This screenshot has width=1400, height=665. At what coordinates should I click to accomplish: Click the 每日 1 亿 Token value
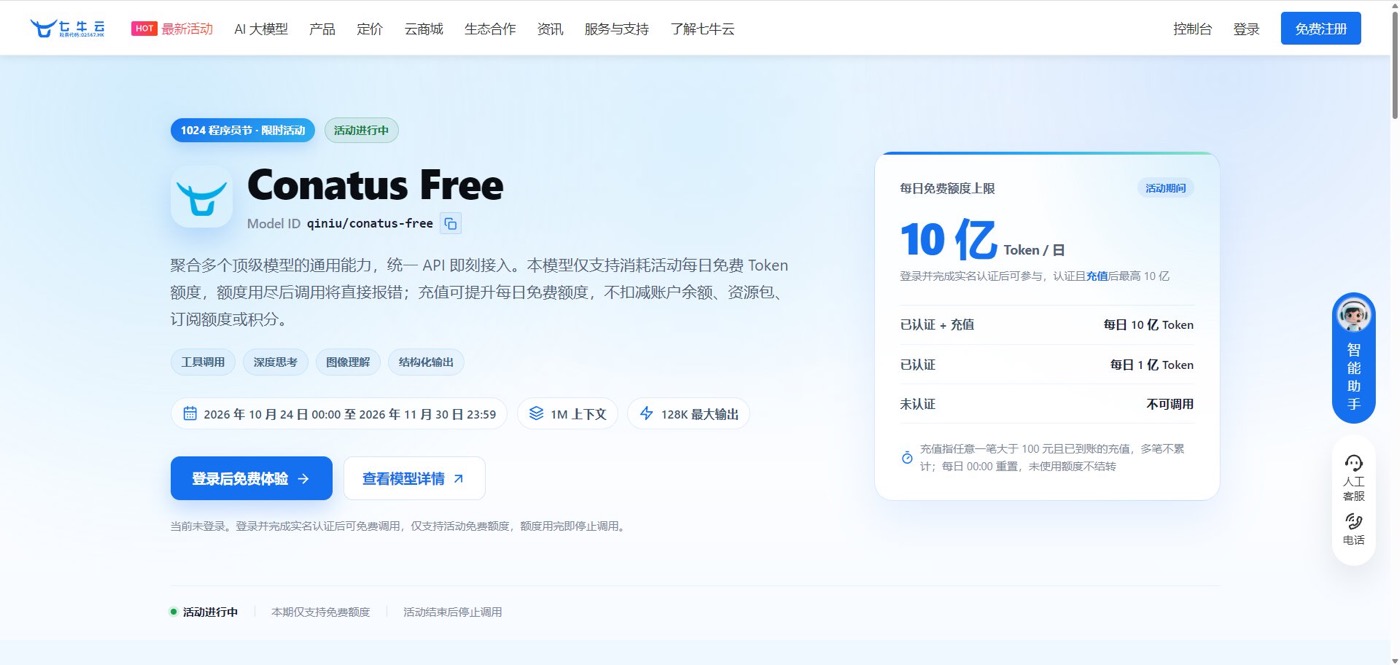pos(1151,365)
